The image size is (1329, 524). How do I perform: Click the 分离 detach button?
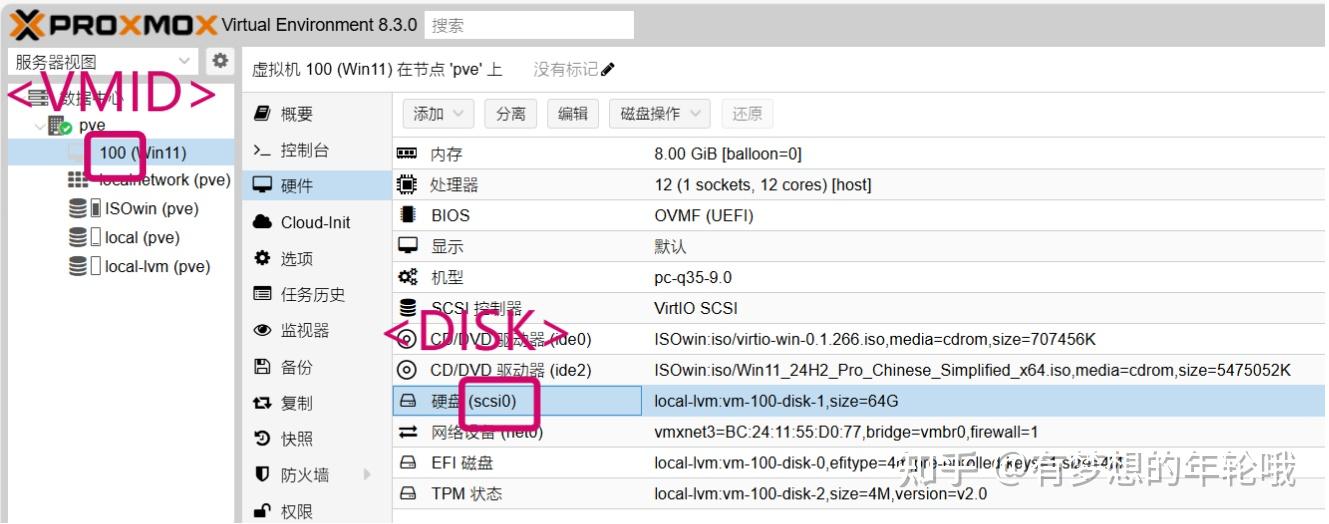(x=510, y=114)
